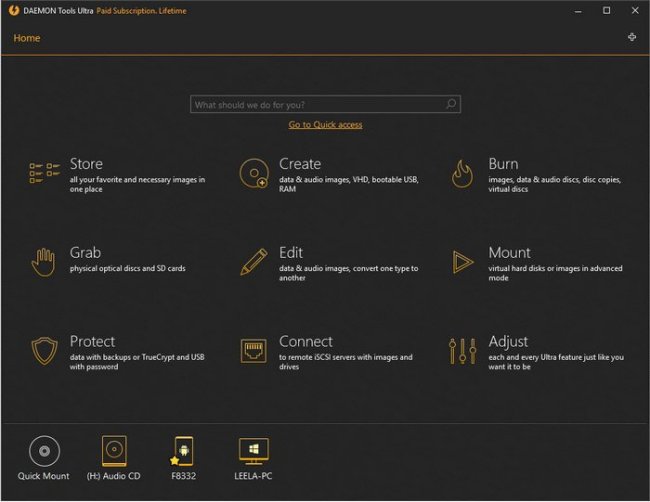The width and height of the screenshot is (650, 502).
Task: Click the search magnifier icon
Action: click(x=451, y=104)
